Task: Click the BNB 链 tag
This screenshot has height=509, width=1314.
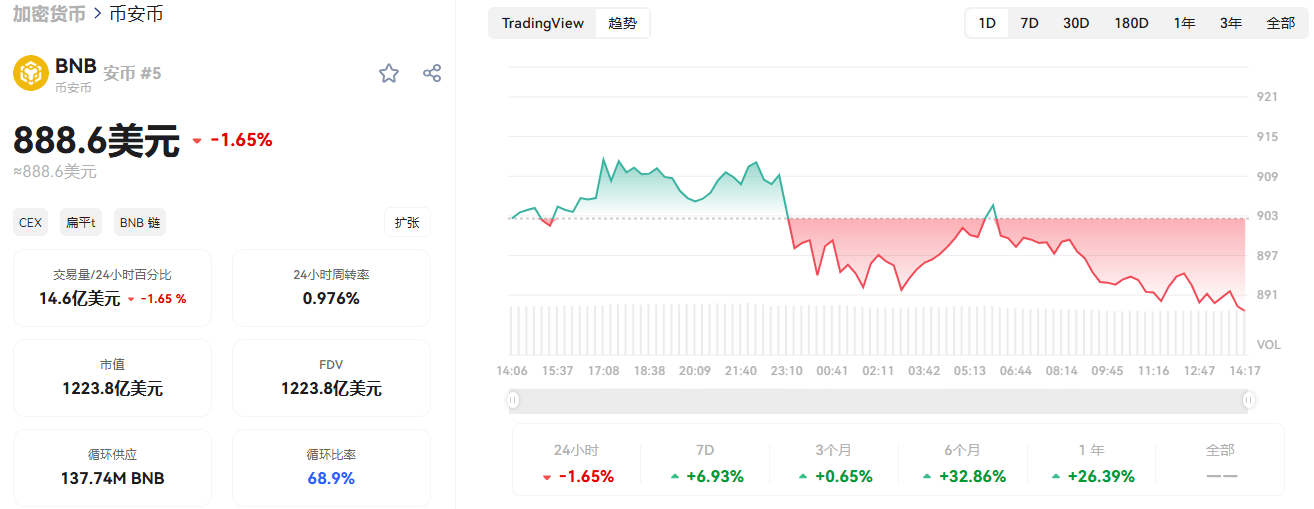Action: pyautogui.click(x=140, y=222)
